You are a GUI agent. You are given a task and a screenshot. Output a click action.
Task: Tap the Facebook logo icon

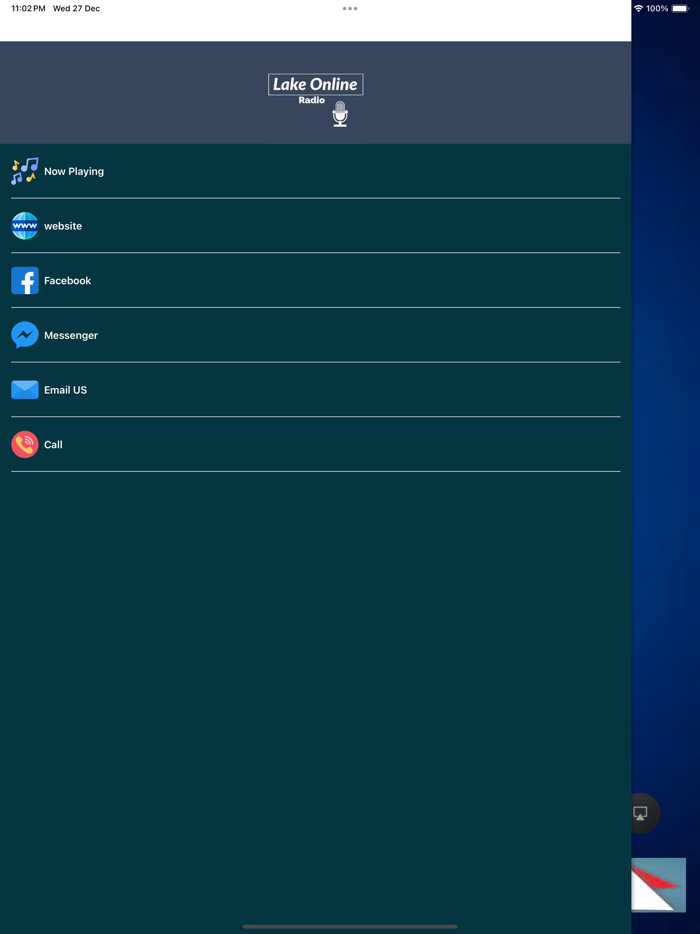[24, 281]
